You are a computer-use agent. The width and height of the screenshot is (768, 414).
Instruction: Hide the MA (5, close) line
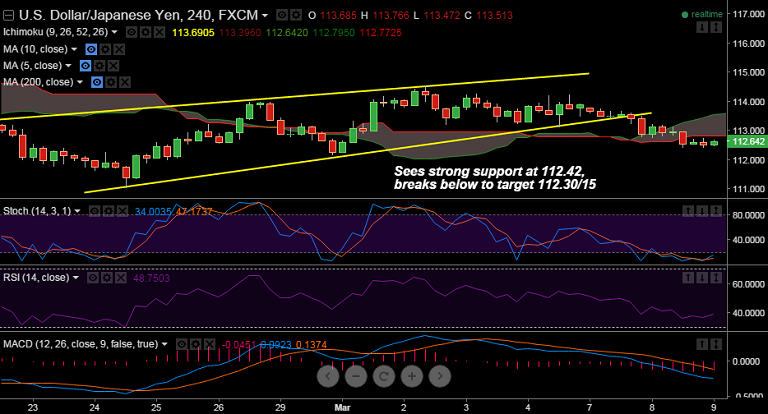tap(85, 66)
